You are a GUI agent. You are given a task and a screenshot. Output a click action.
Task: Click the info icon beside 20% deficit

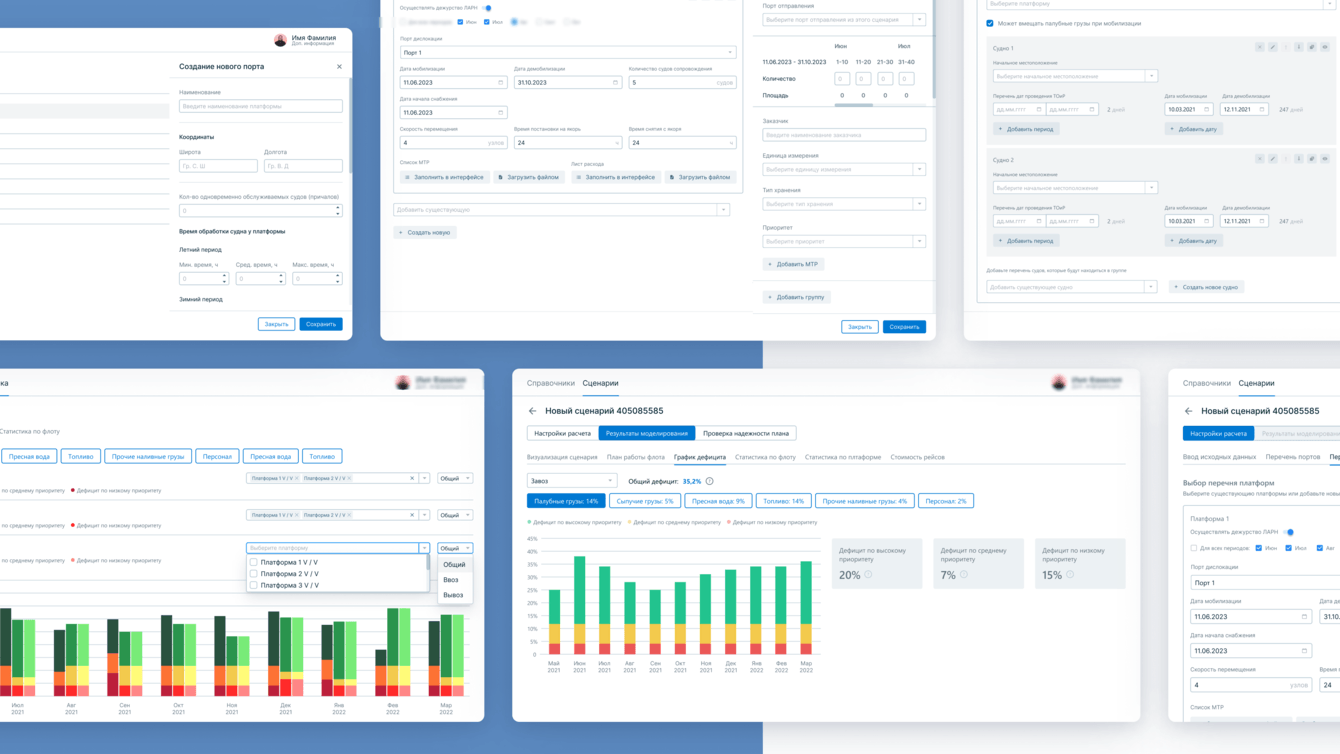[868, 575]
